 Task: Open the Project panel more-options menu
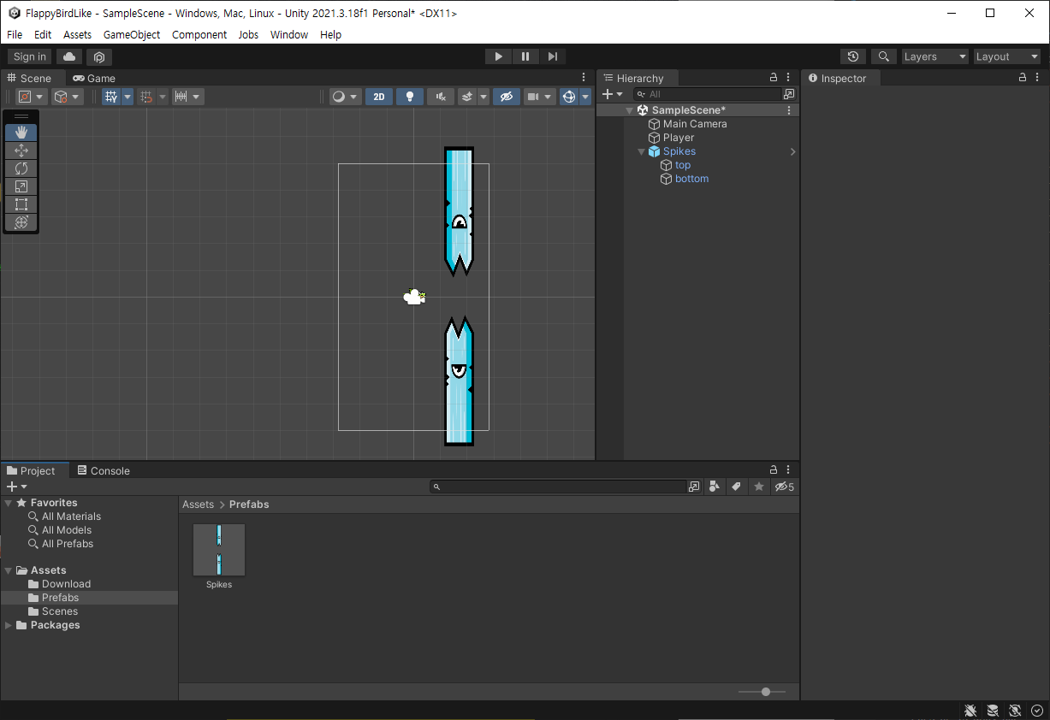788,470
